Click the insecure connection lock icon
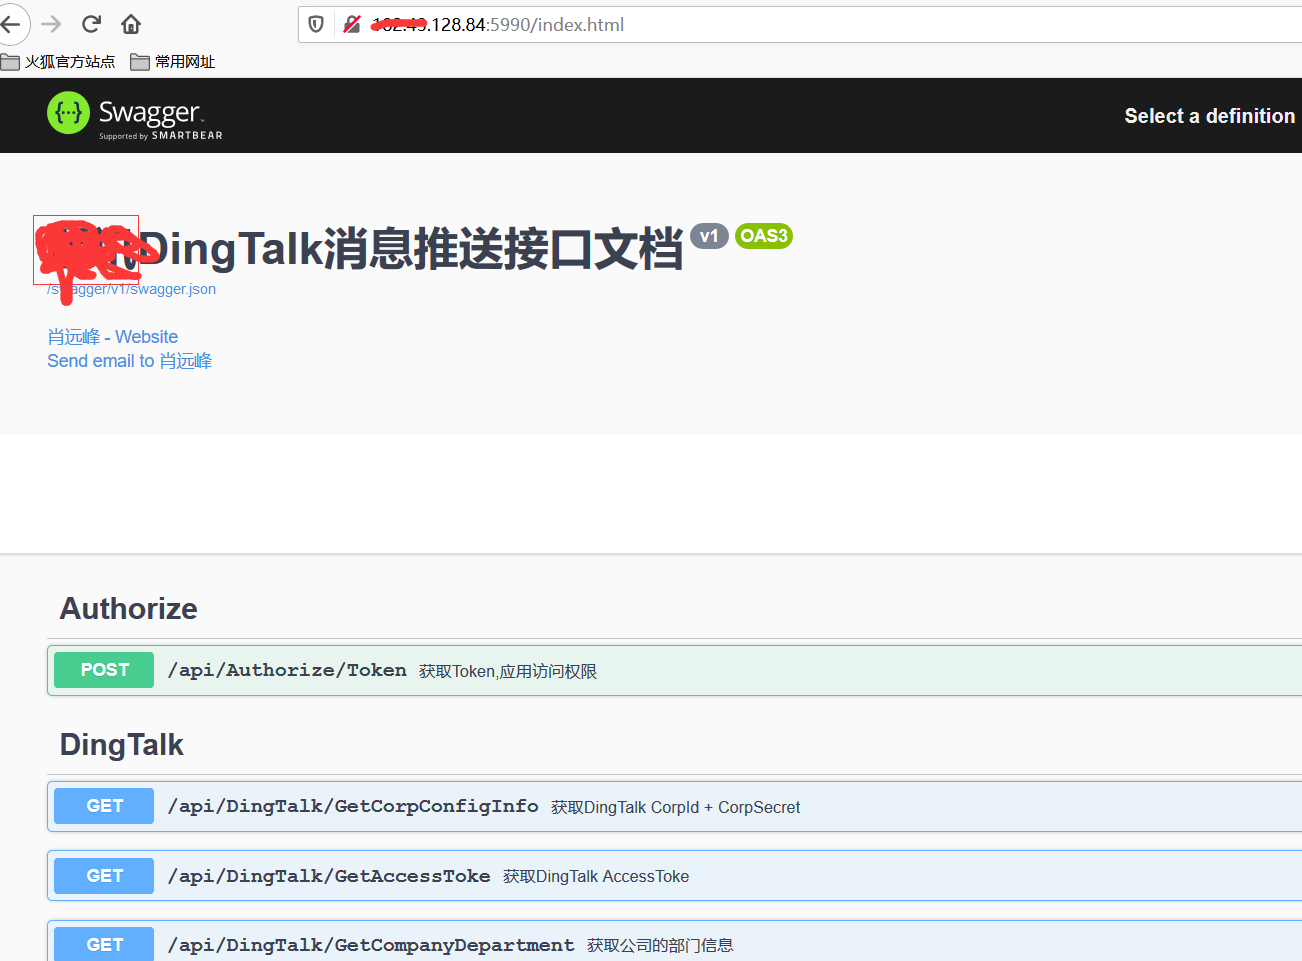 pyautogui.click(x=352, y=24)
